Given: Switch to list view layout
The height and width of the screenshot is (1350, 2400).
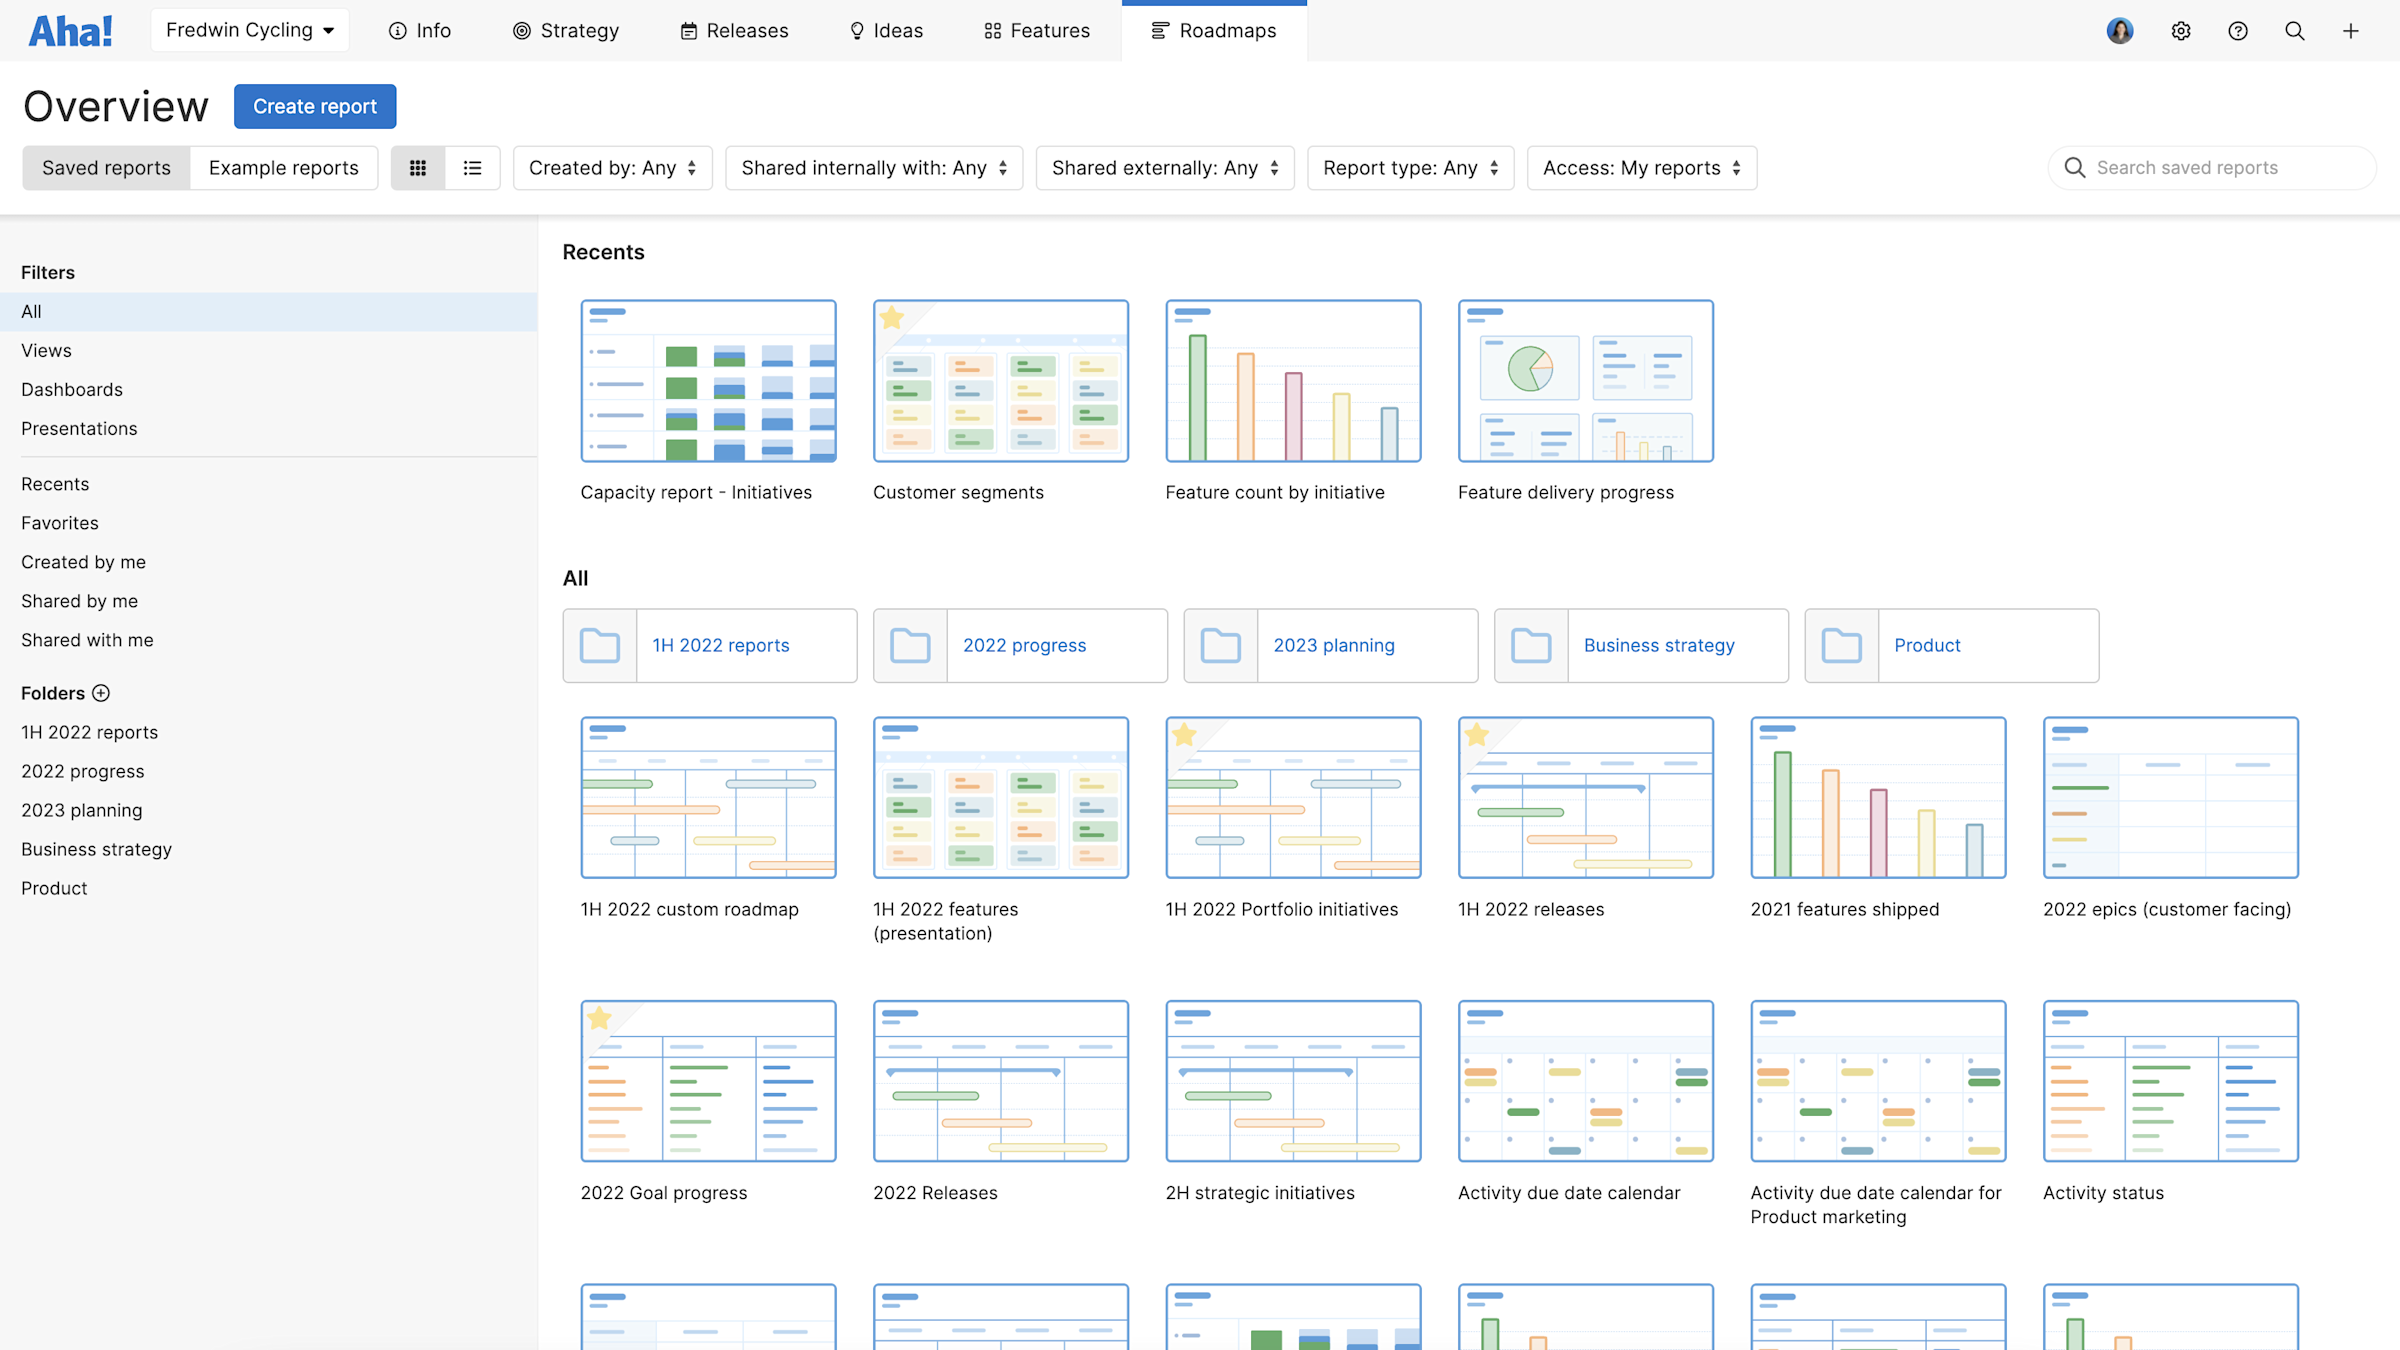Looking at the screenshot, I should click(x=472, y=167).
